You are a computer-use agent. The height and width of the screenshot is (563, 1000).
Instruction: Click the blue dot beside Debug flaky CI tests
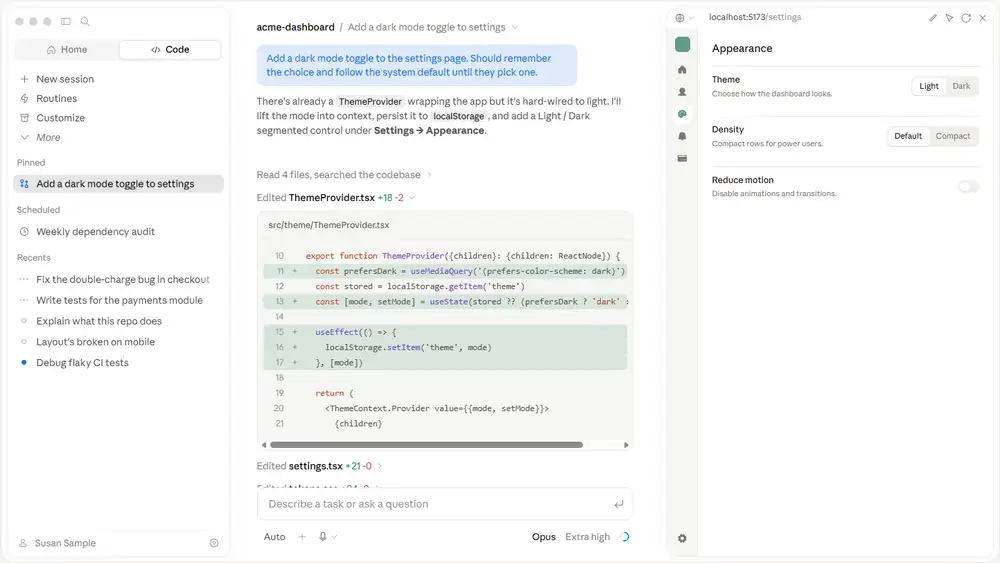point(24,362)
